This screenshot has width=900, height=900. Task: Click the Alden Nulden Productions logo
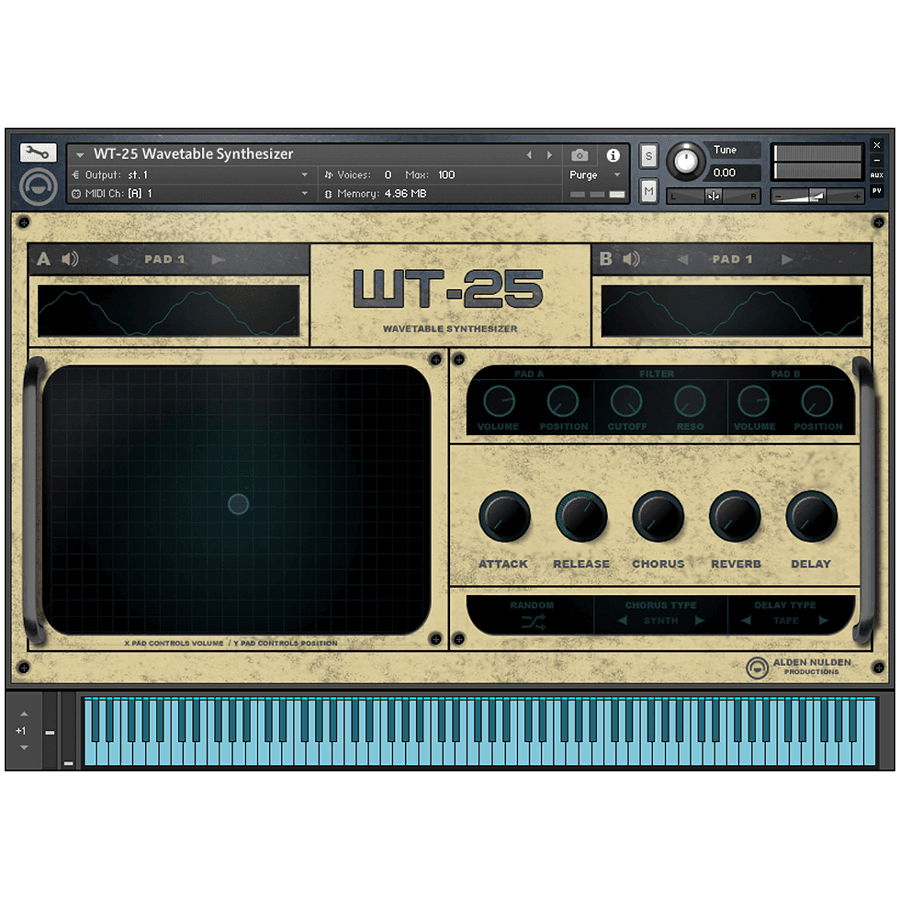tap(758, 668)
